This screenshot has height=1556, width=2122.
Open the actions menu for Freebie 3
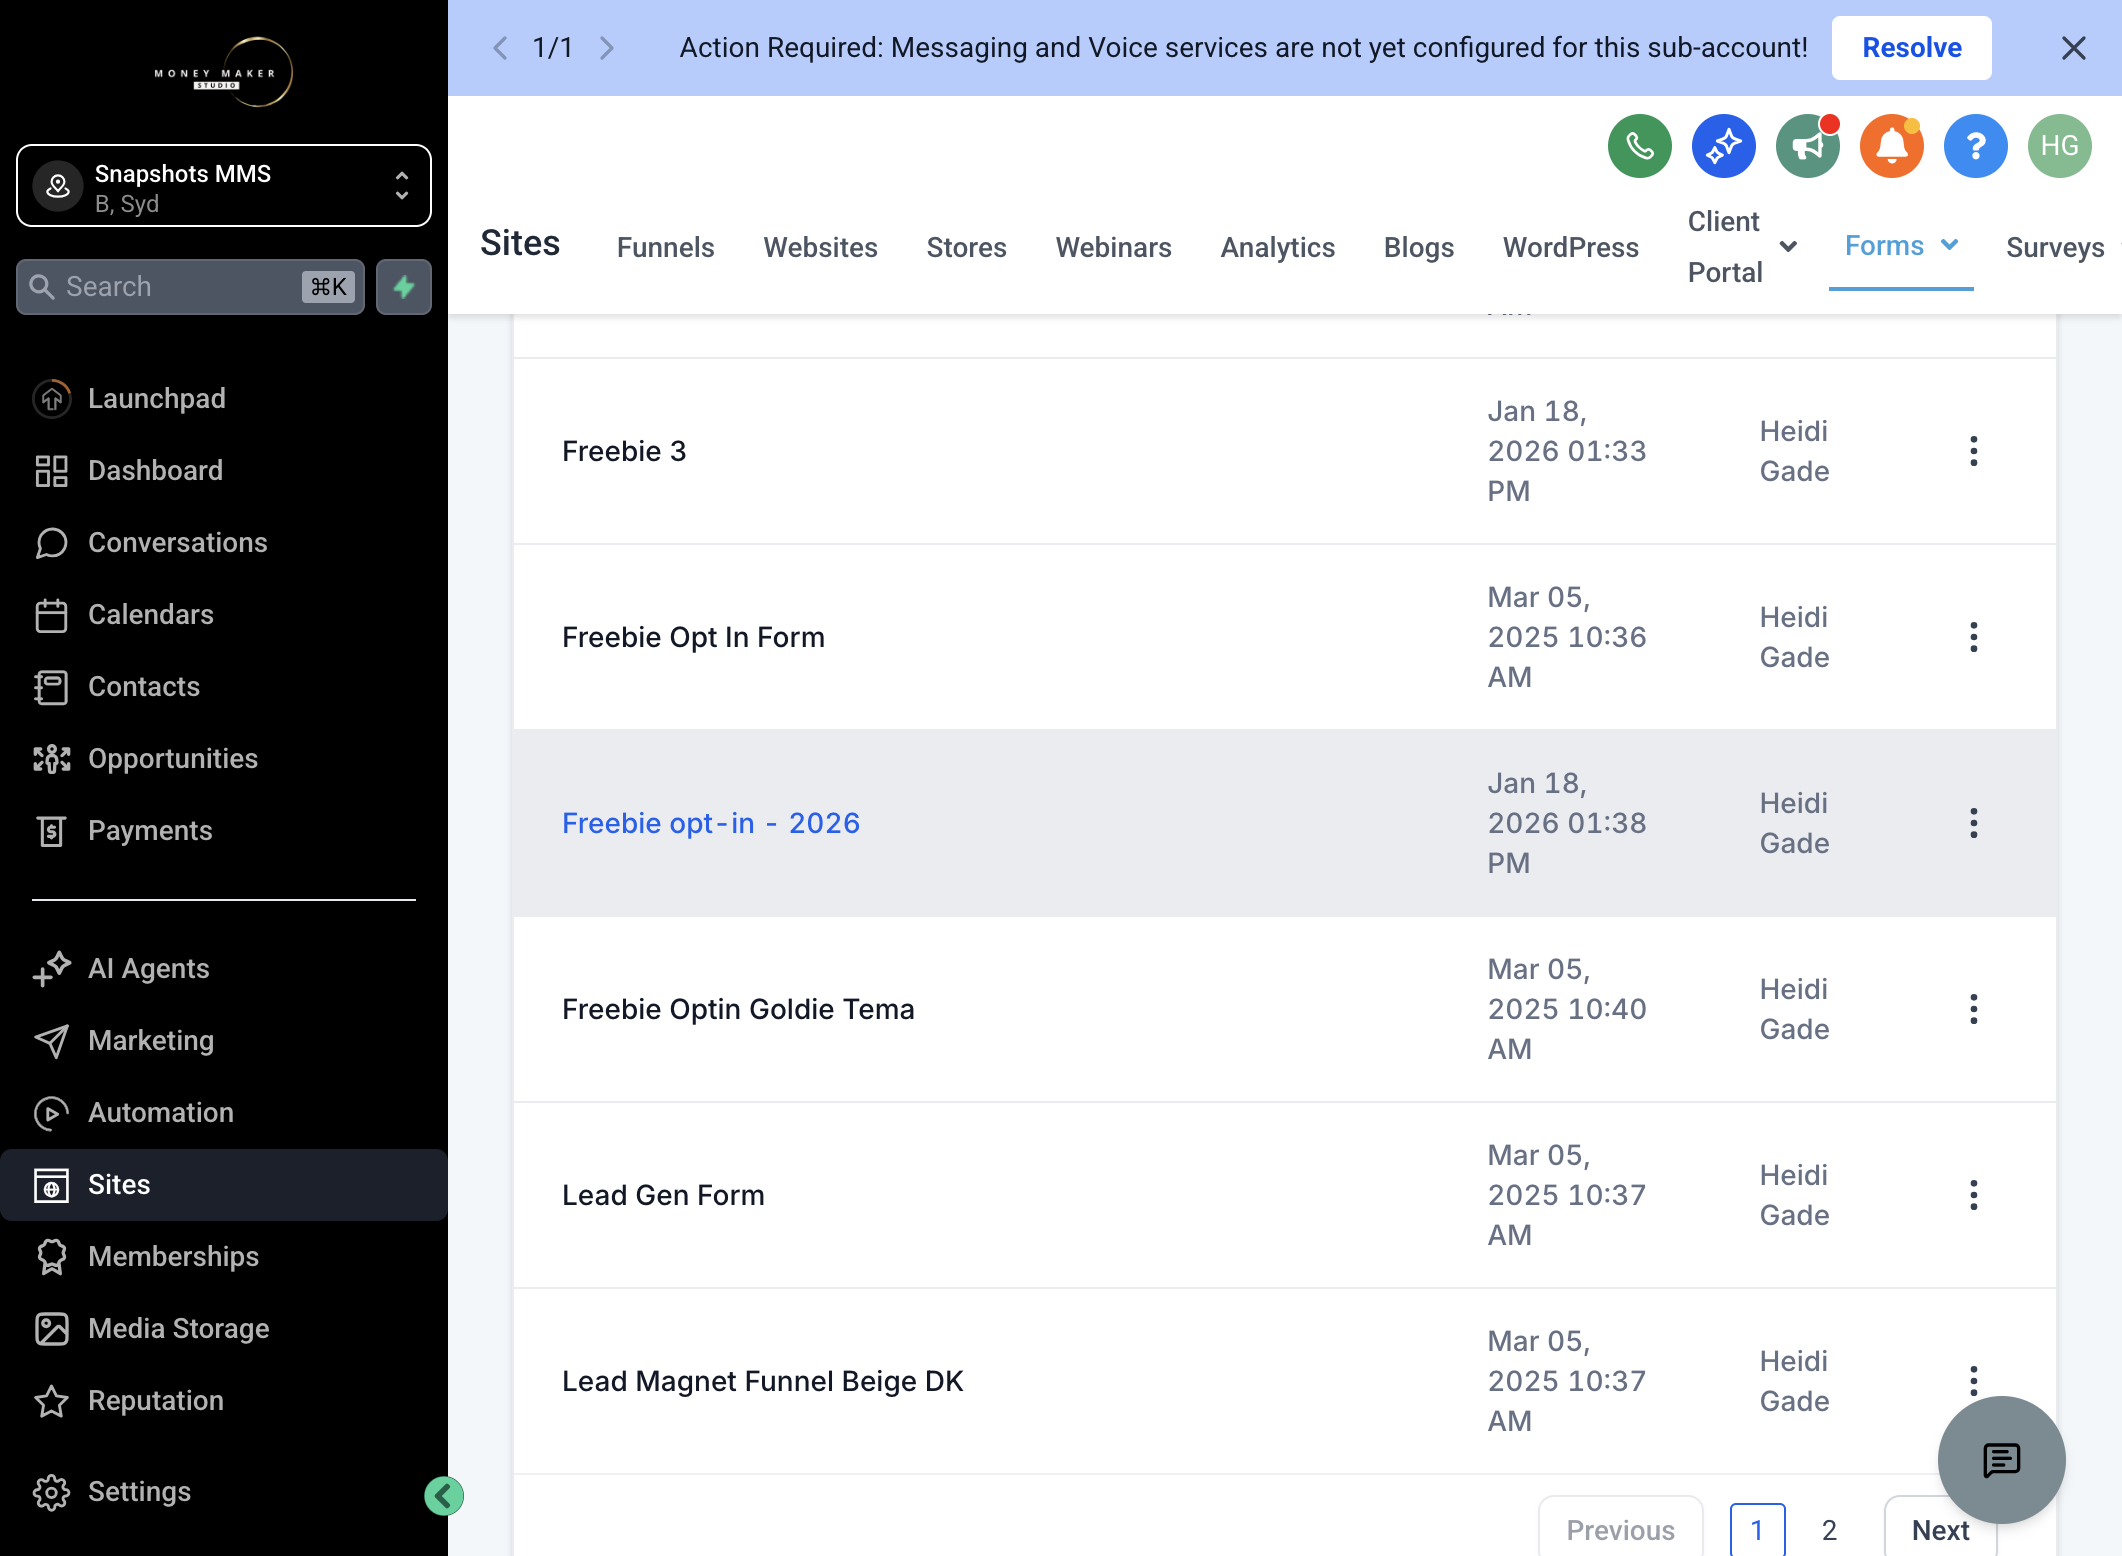tap(1973, 451)
